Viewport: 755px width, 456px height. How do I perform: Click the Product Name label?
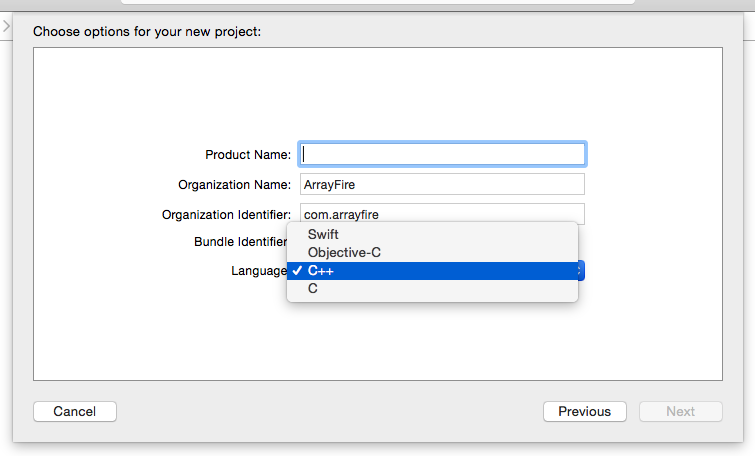pyautogui.click(x=248, y=155)
